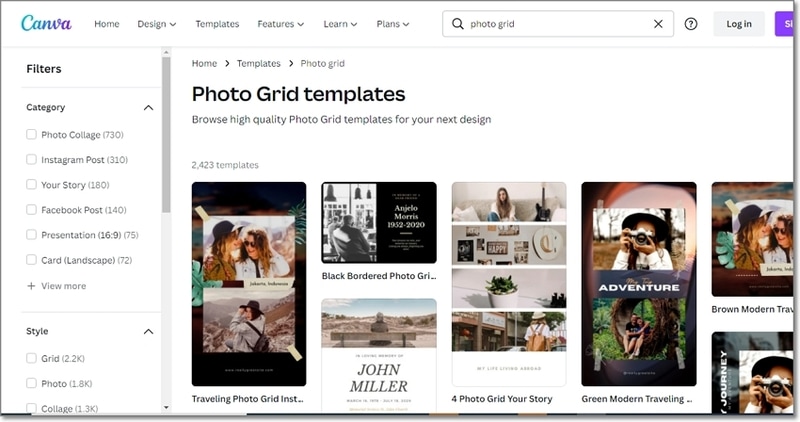Click the filters panel scrollbar thumb
The height and width of the screenshot is (422, 800).
(x=166, y=134)
